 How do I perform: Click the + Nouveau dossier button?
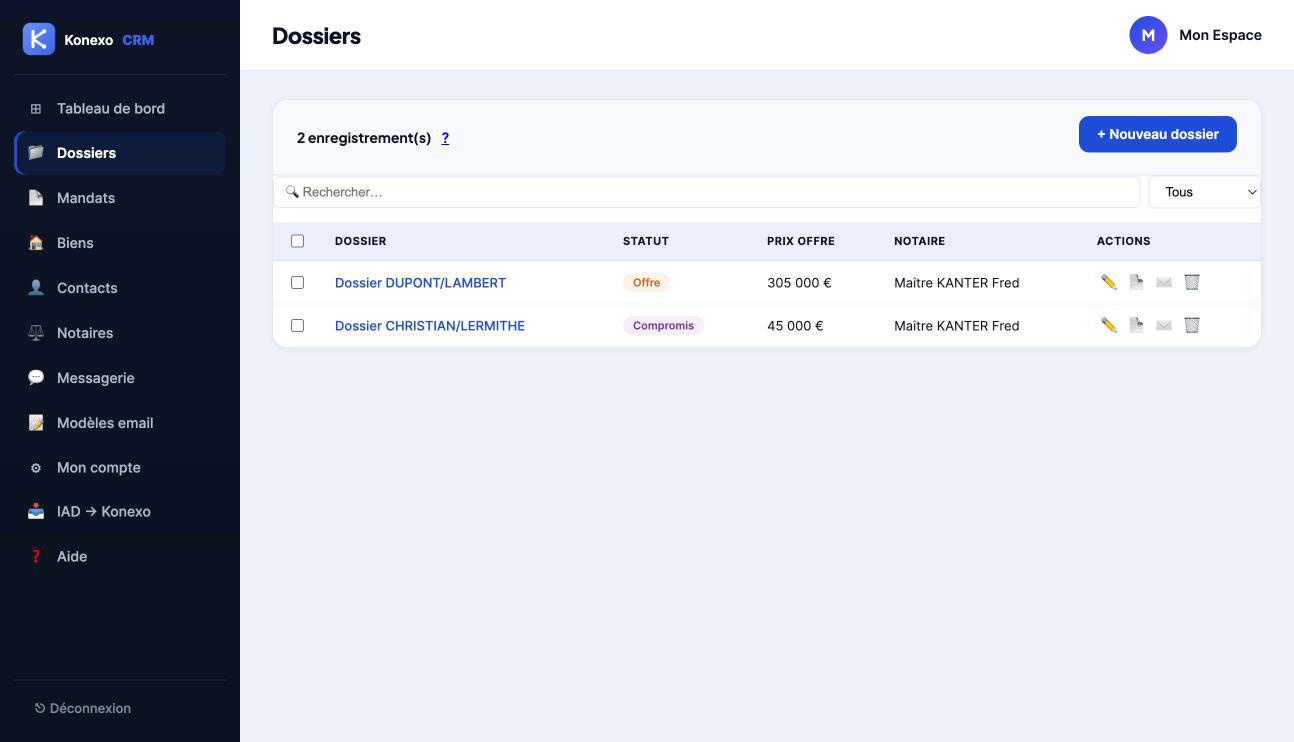(1158, 134)
